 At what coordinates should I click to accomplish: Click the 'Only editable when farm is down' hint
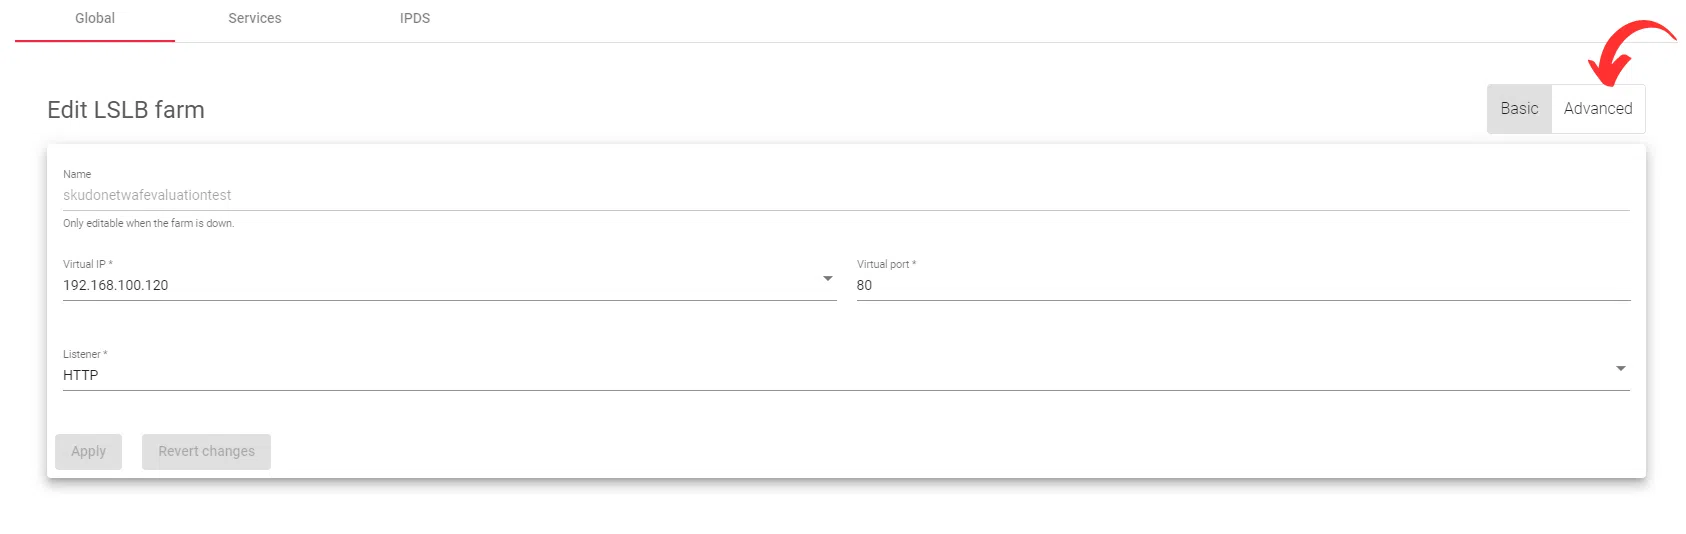(148, 223)
